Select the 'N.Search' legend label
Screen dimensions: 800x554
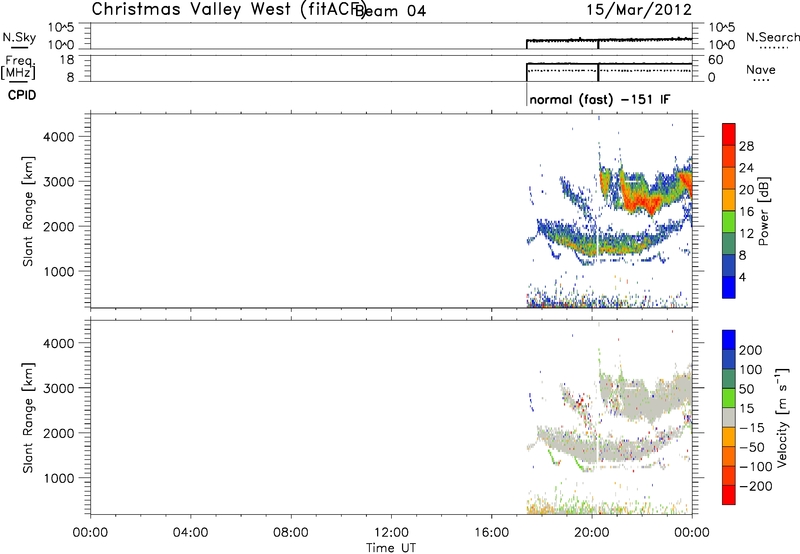coord(772,37)
